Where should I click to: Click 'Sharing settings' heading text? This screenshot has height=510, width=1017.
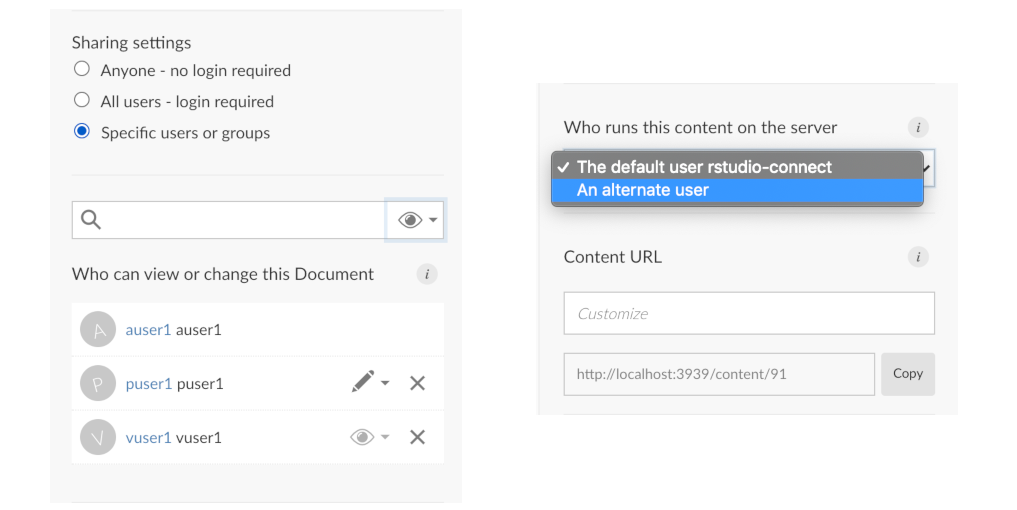click(132, 43)
